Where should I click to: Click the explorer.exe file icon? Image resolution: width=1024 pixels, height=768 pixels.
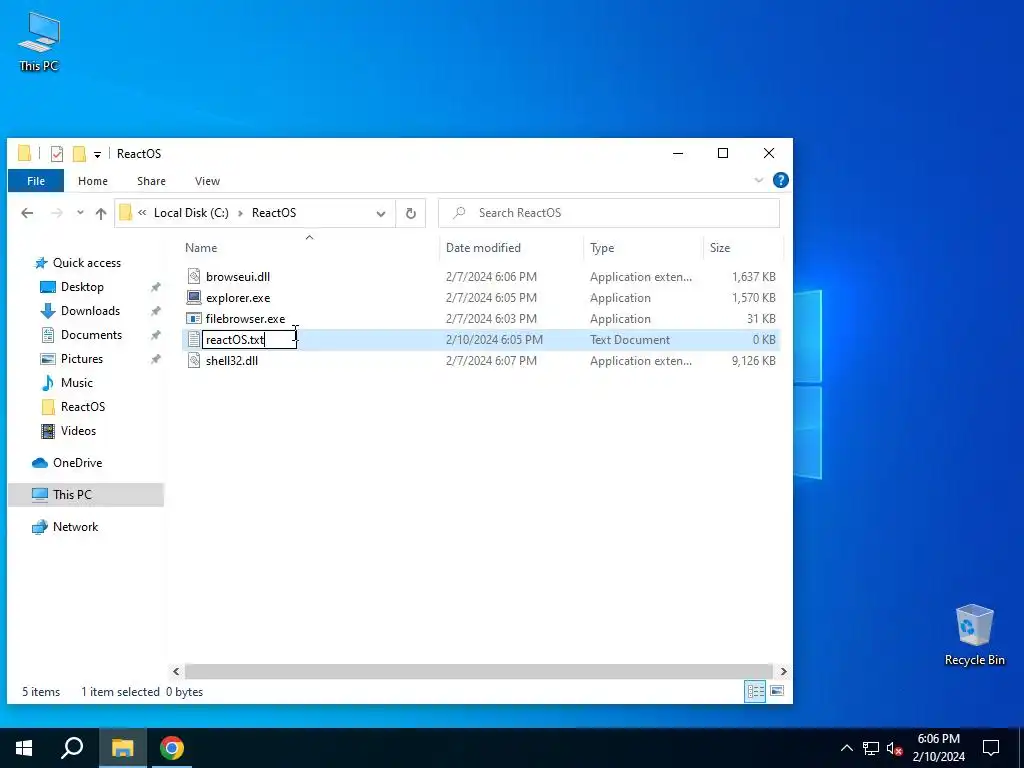click(194, 298)
